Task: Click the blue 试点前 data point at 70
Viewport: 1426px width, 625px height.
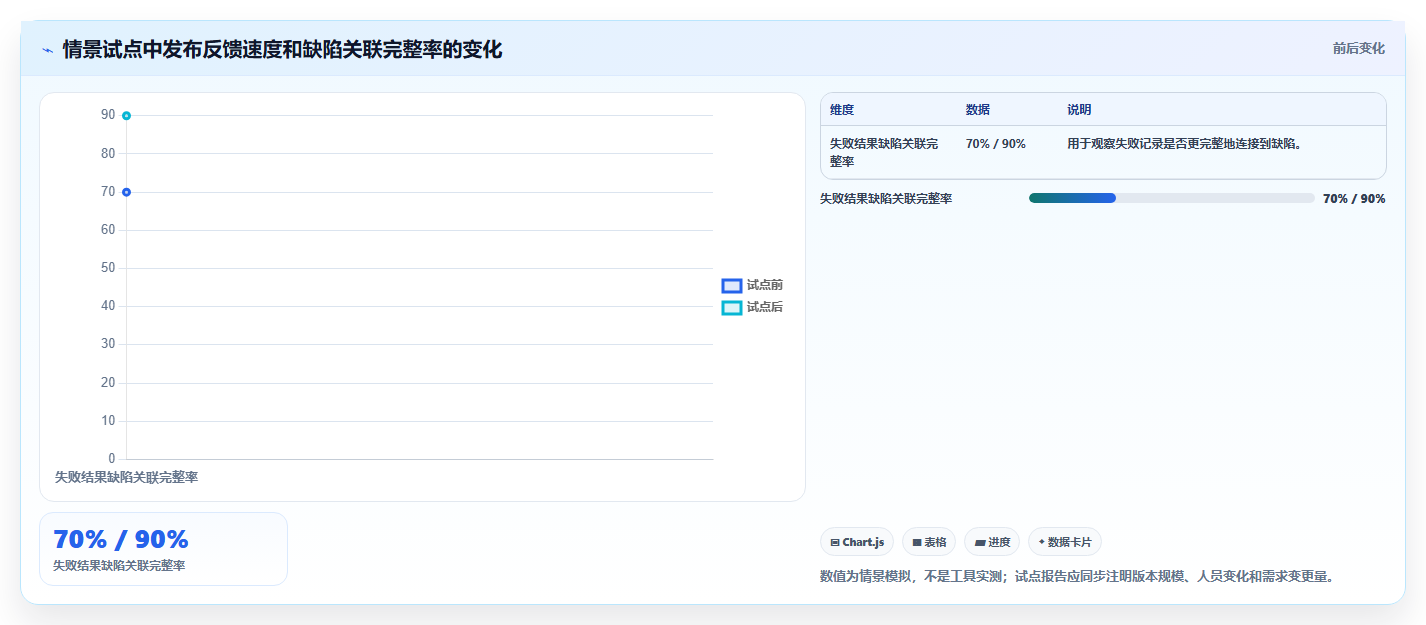Action: pos(126,192)
